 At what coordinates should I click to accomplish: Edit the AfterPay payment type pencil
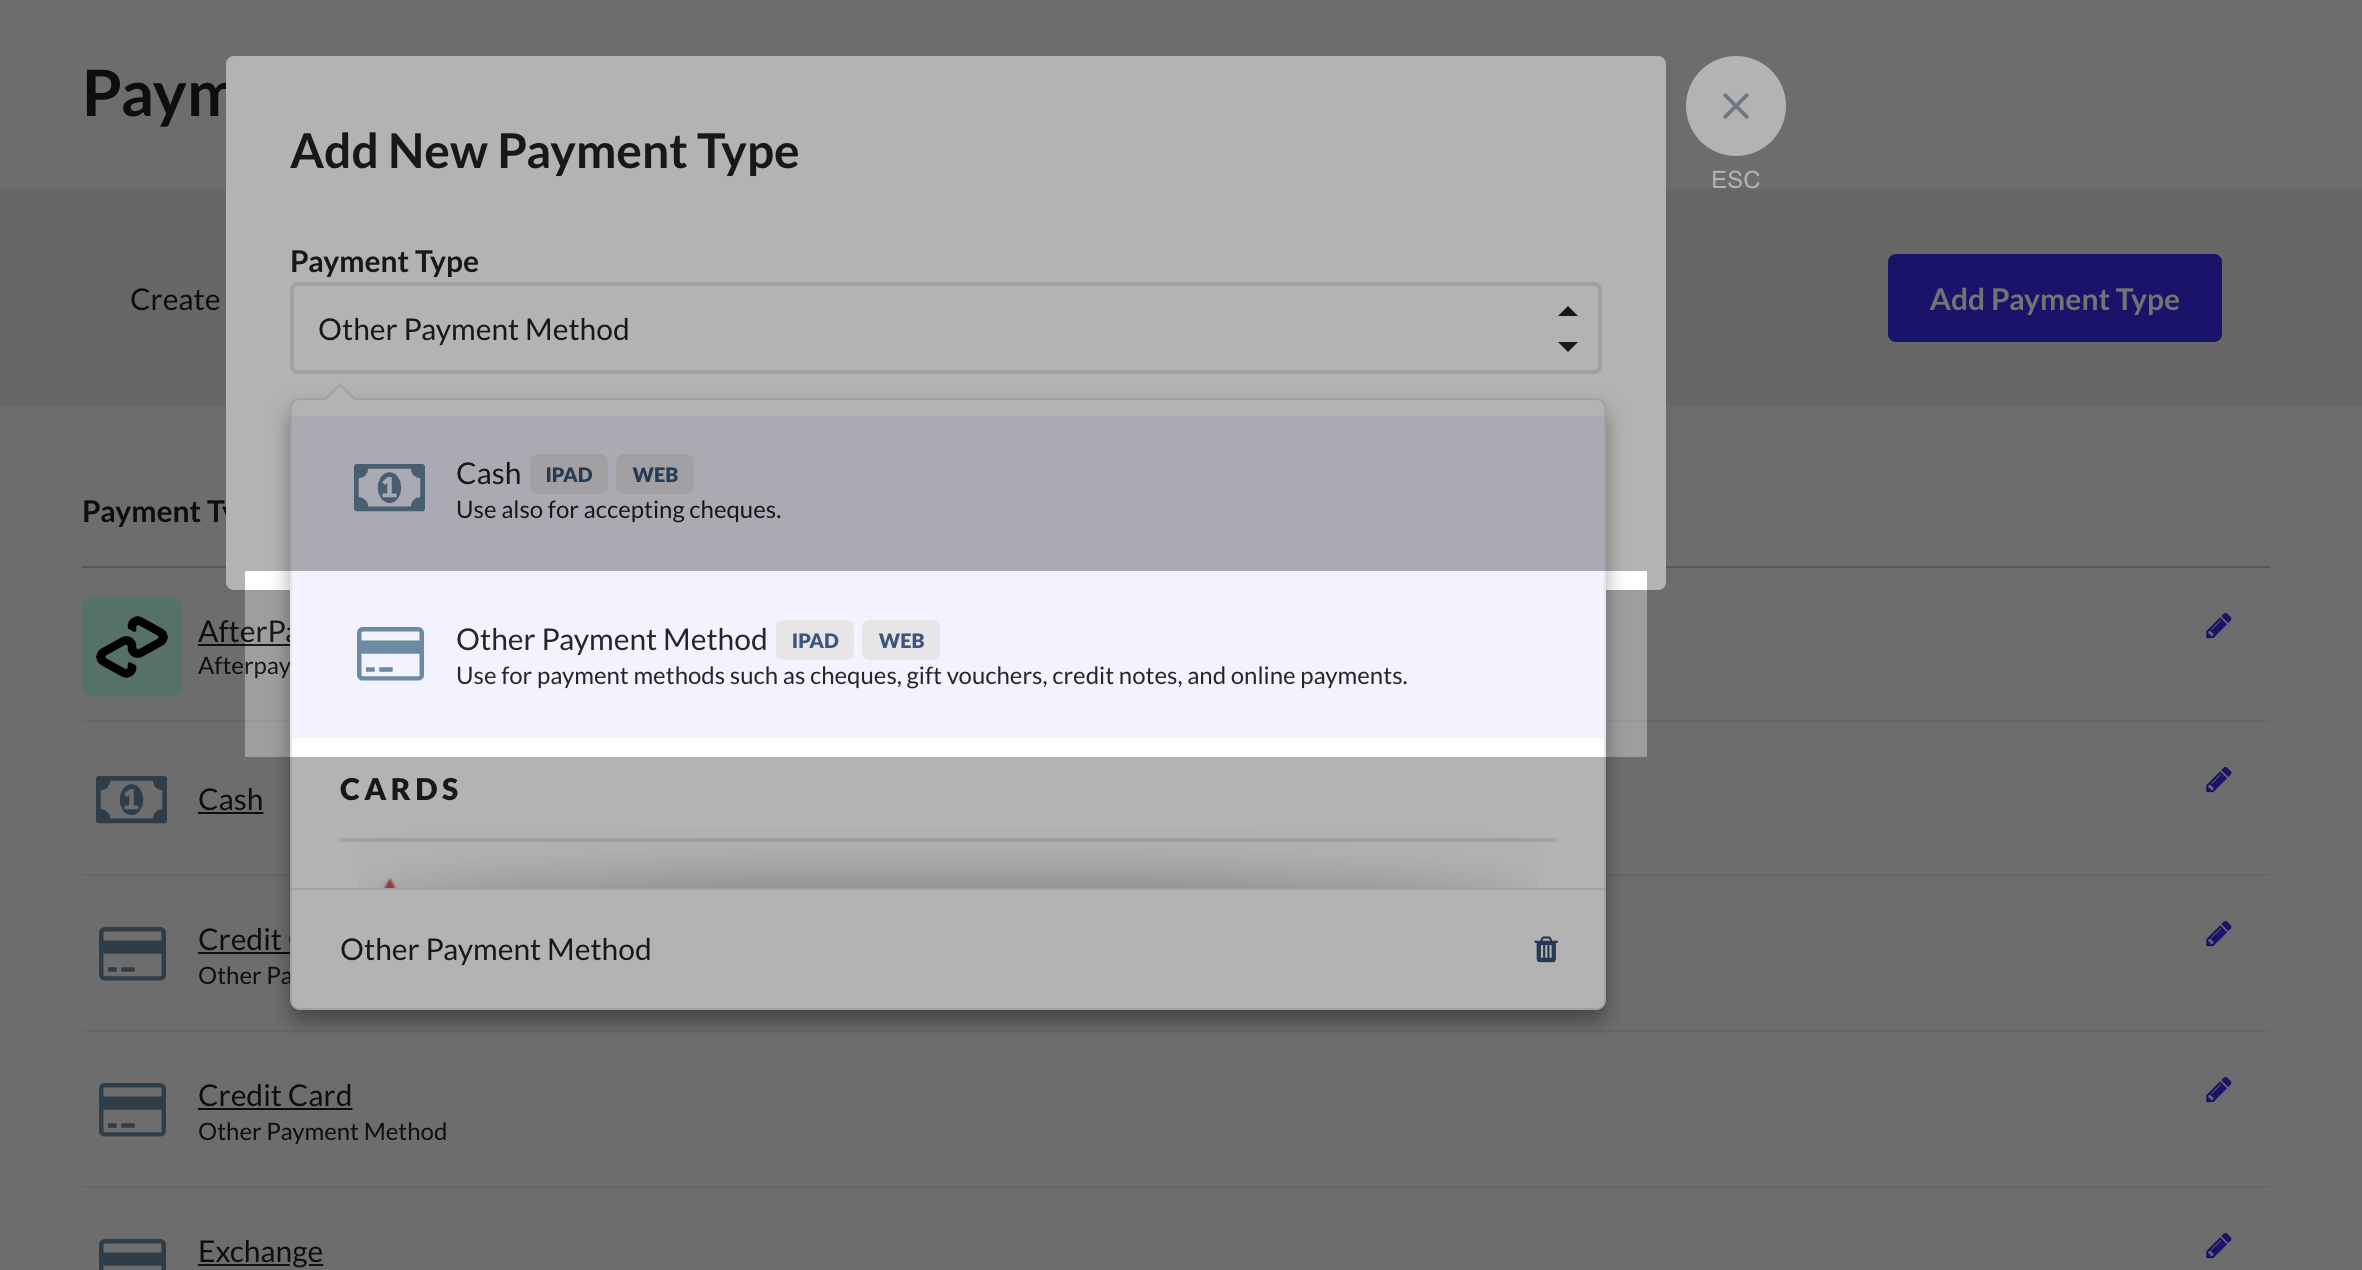(2218, 626)
